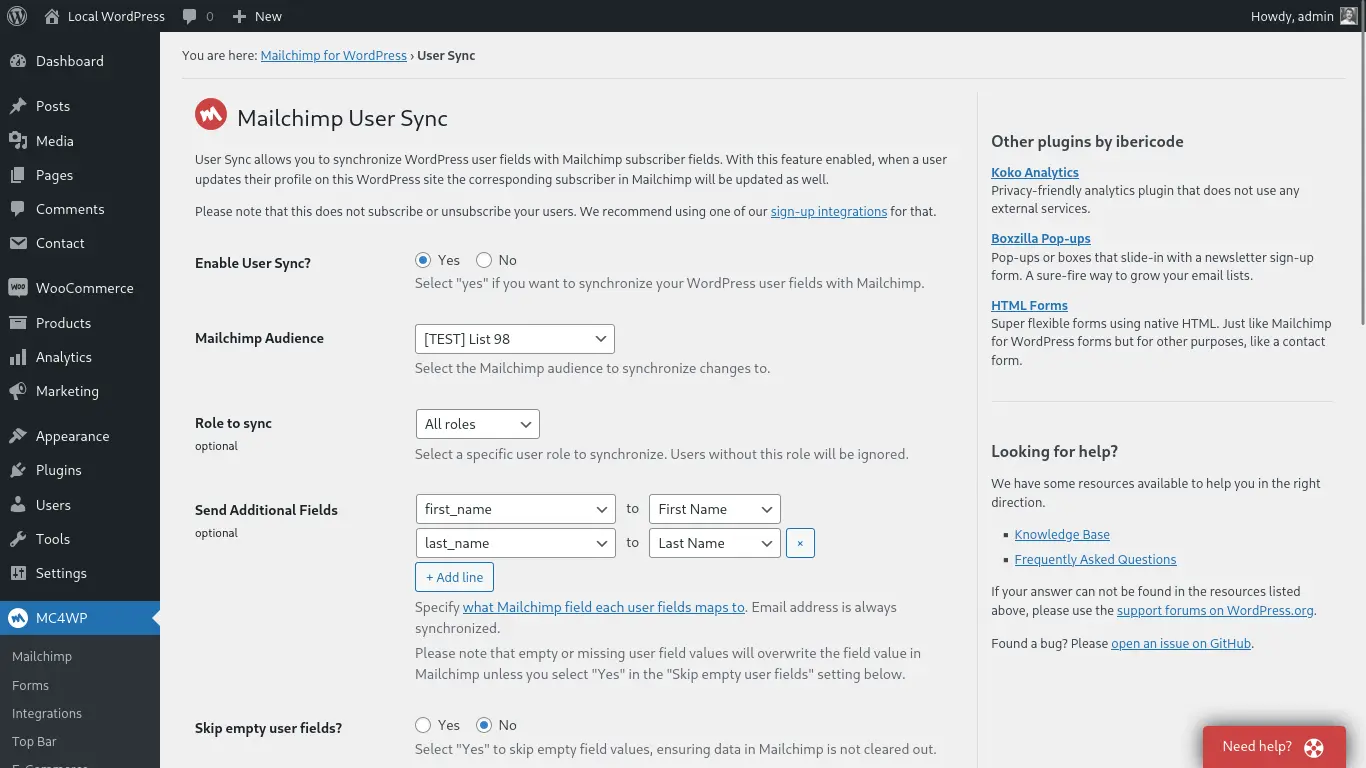Open the First Name Mailchimp field dropdown
This screenshot has width=1366, height=768.
[x=715, y=509]
